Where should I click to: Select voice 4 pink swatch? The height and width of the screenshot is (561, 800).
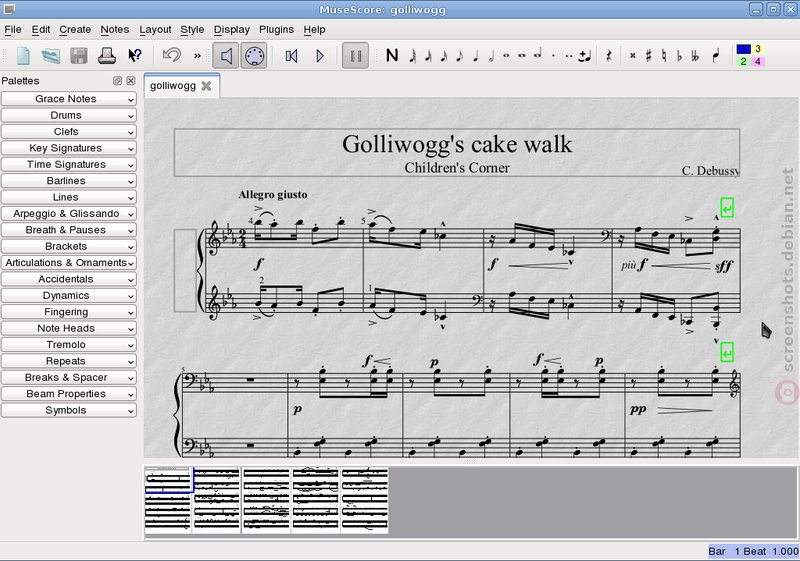[x=758, y=61]
